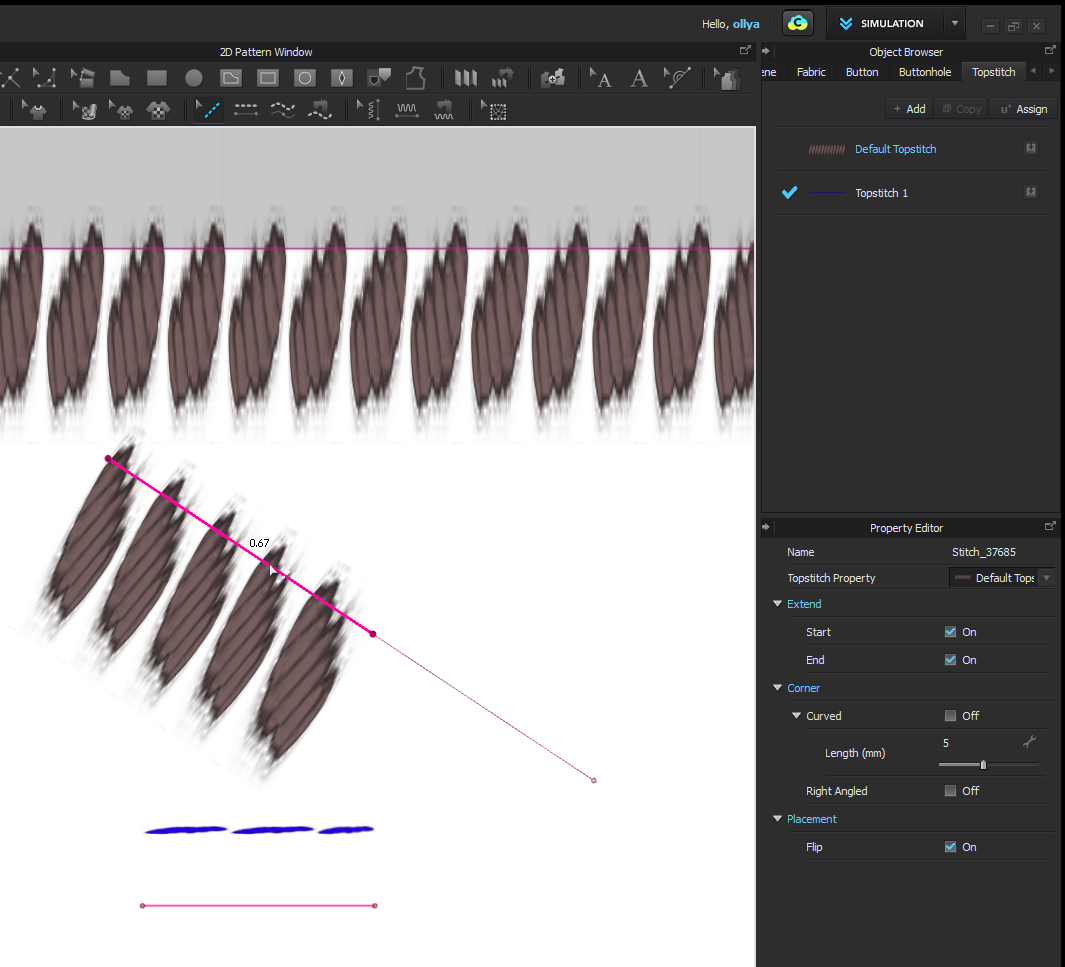The height and width of the screenshot is (967, 1065).
Task: Choose the Edit Texture (A) tool
Action: pos(601,78)
